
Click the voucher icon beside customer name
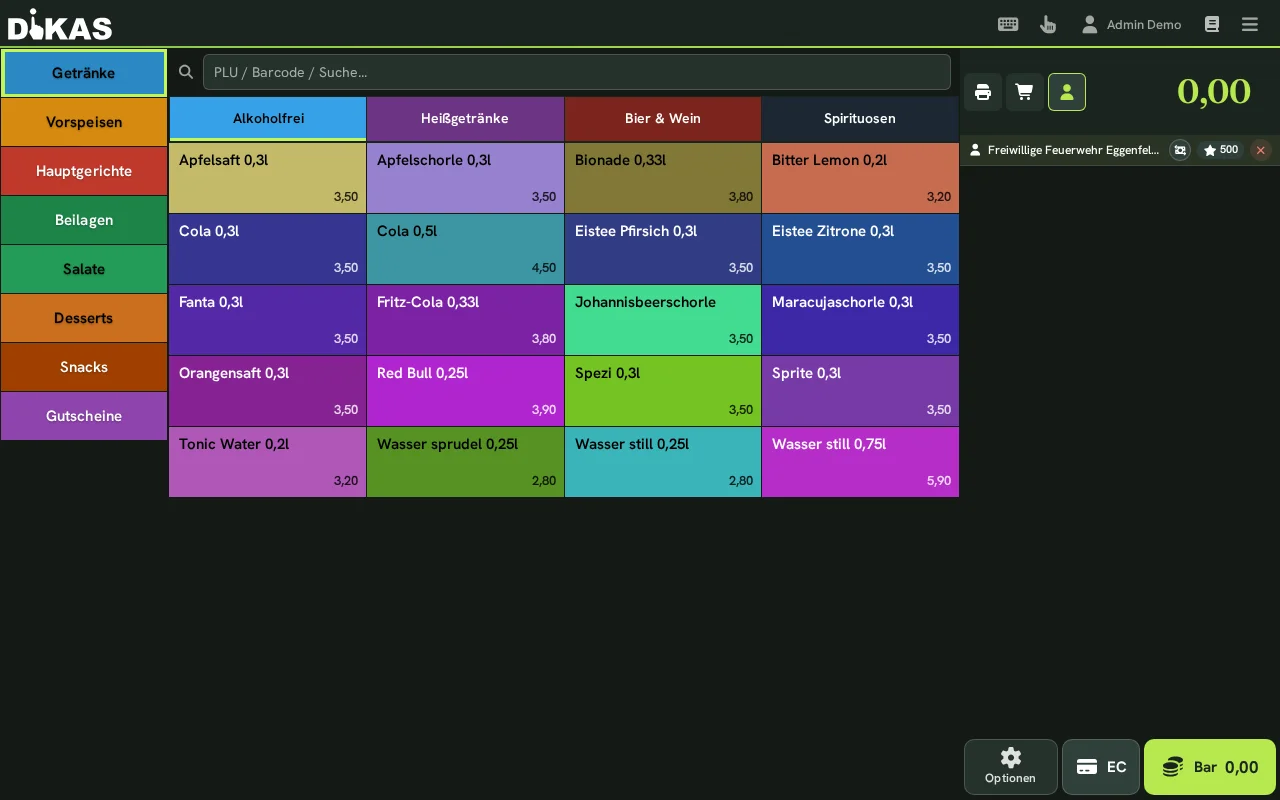[1180, 150]
